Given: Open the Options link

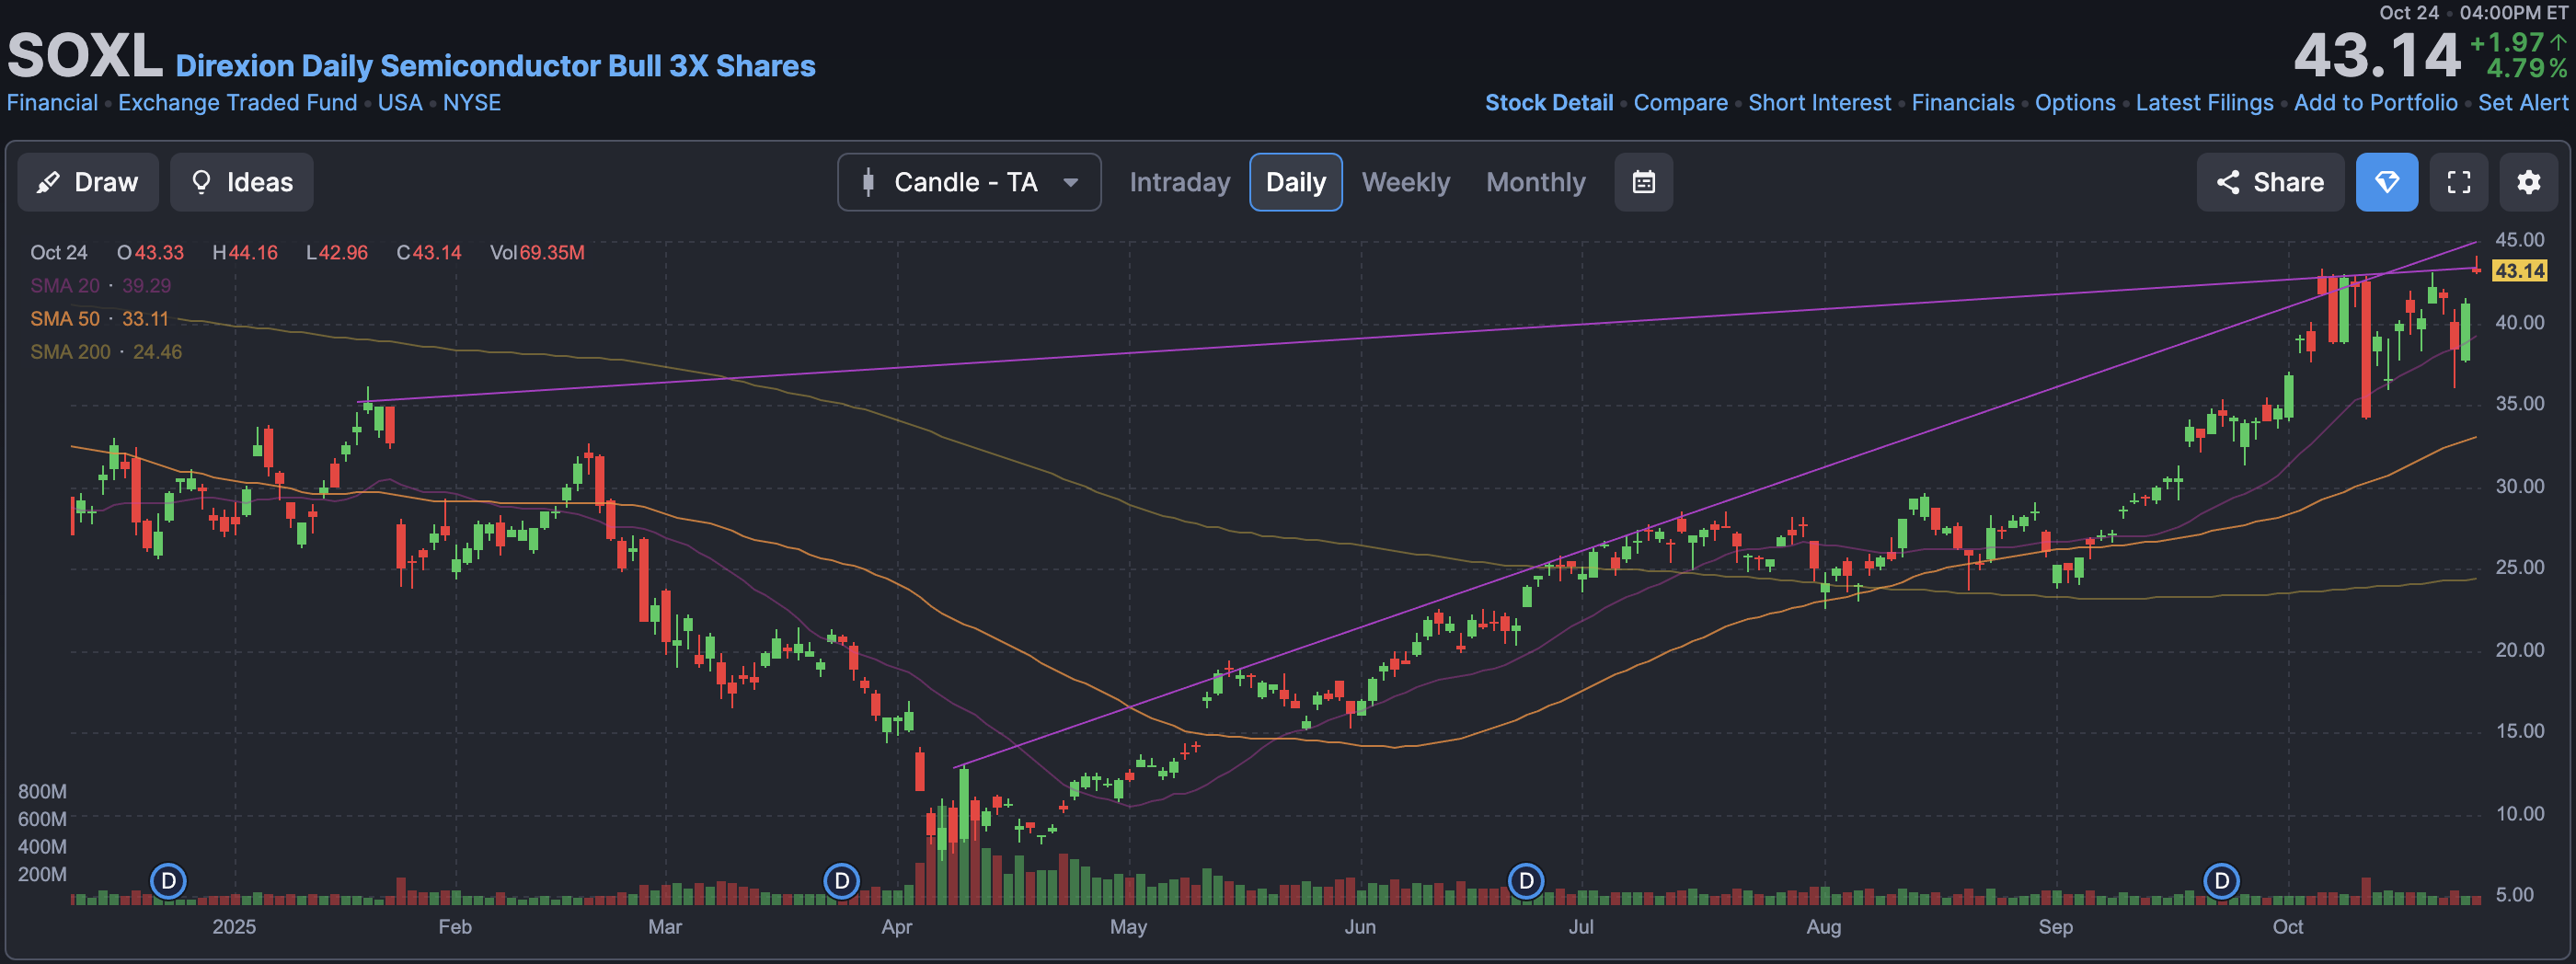Looking at the screenshot, I should [x=2075, y=103].
